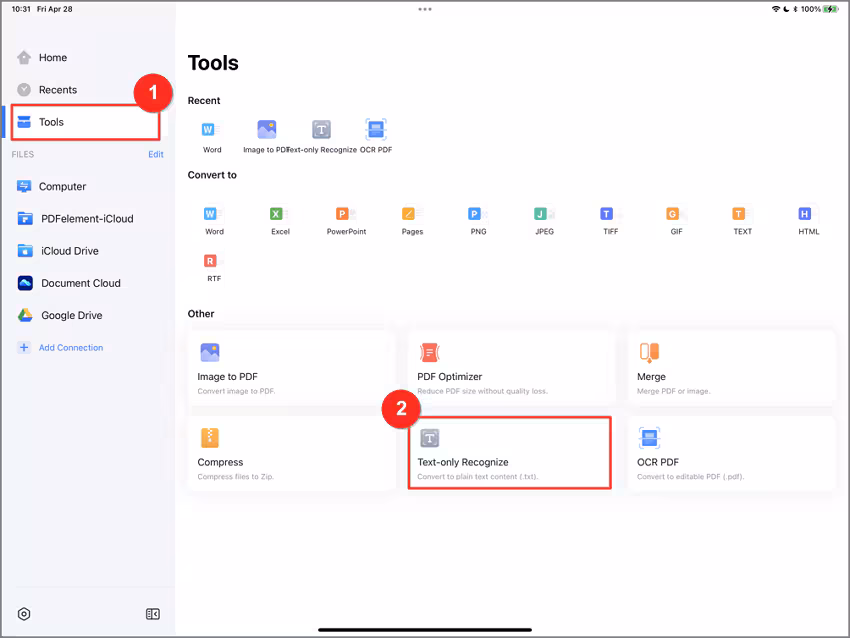Open the Merge tool card

pyautogui.click(x=731, y=368)
